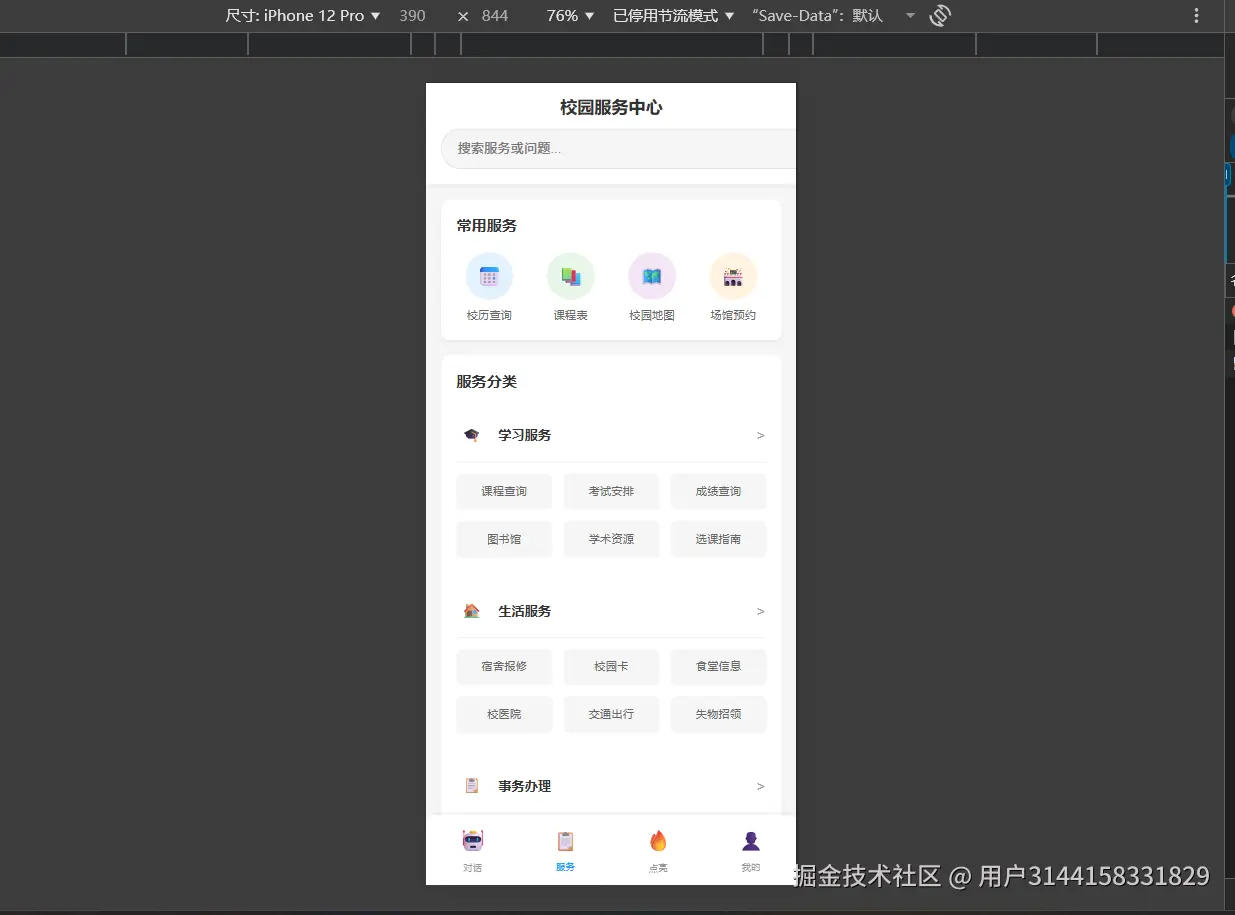1235x915 pixels.
Task: Click the house icon beside 生活服务
Action: point(472,611)
